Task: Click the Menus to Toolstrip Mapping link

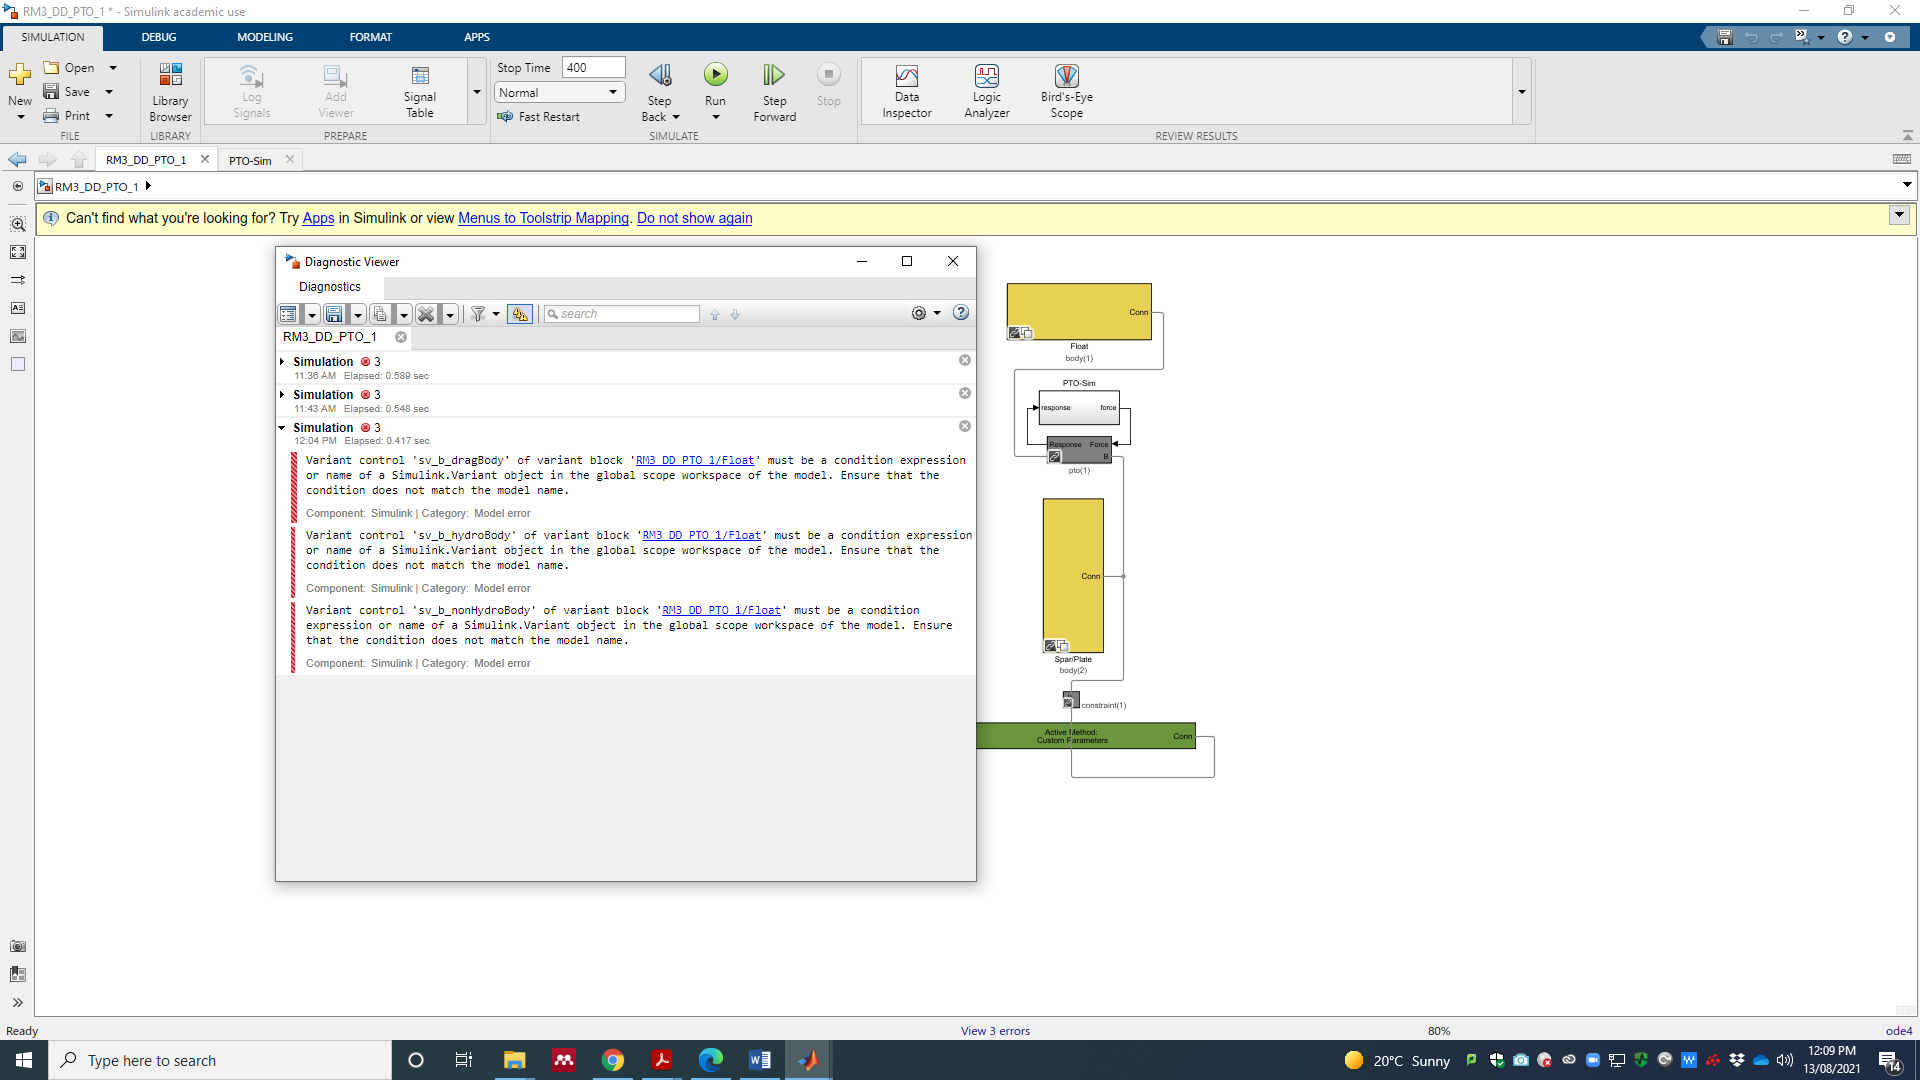Action: coord(543,218)
